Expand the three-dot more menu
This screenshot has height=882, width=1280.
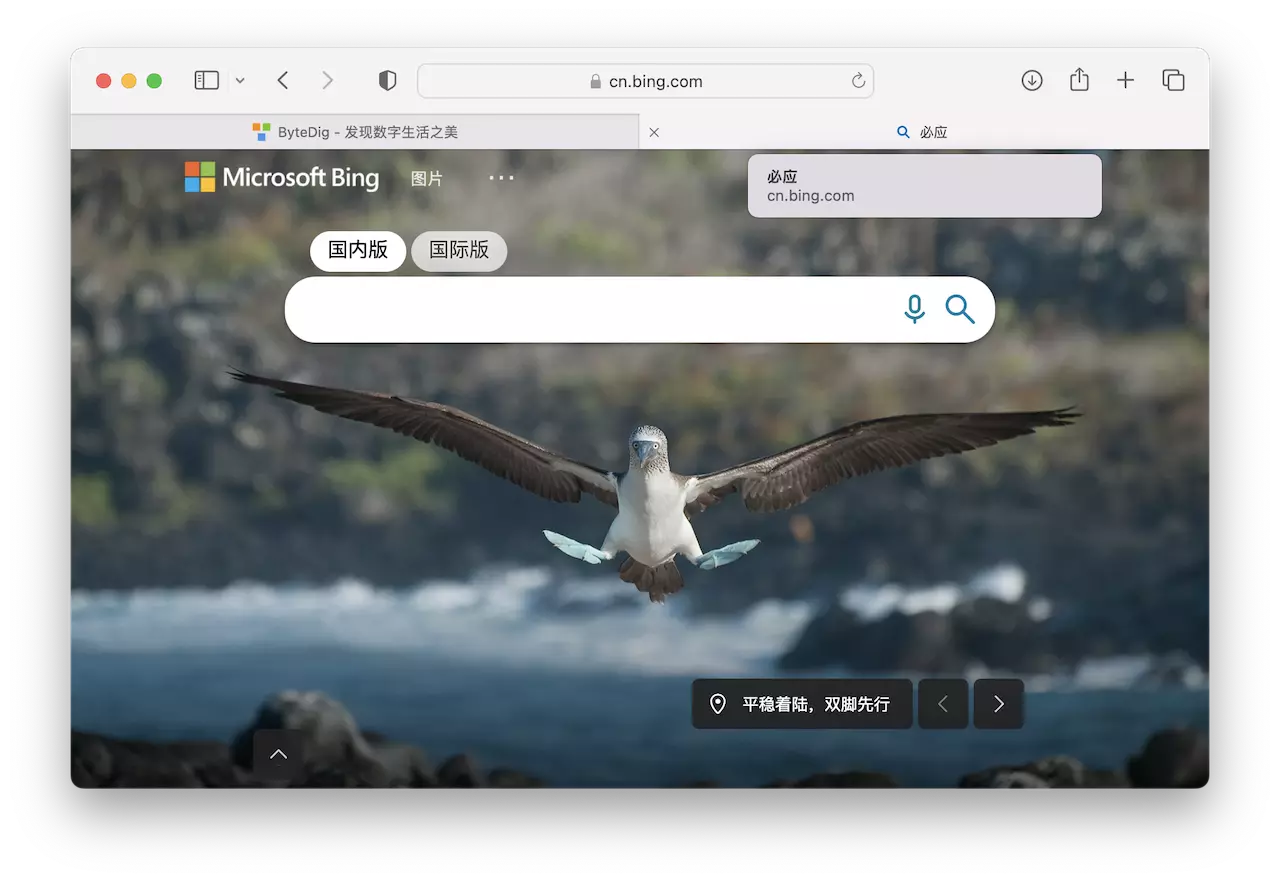501,178
